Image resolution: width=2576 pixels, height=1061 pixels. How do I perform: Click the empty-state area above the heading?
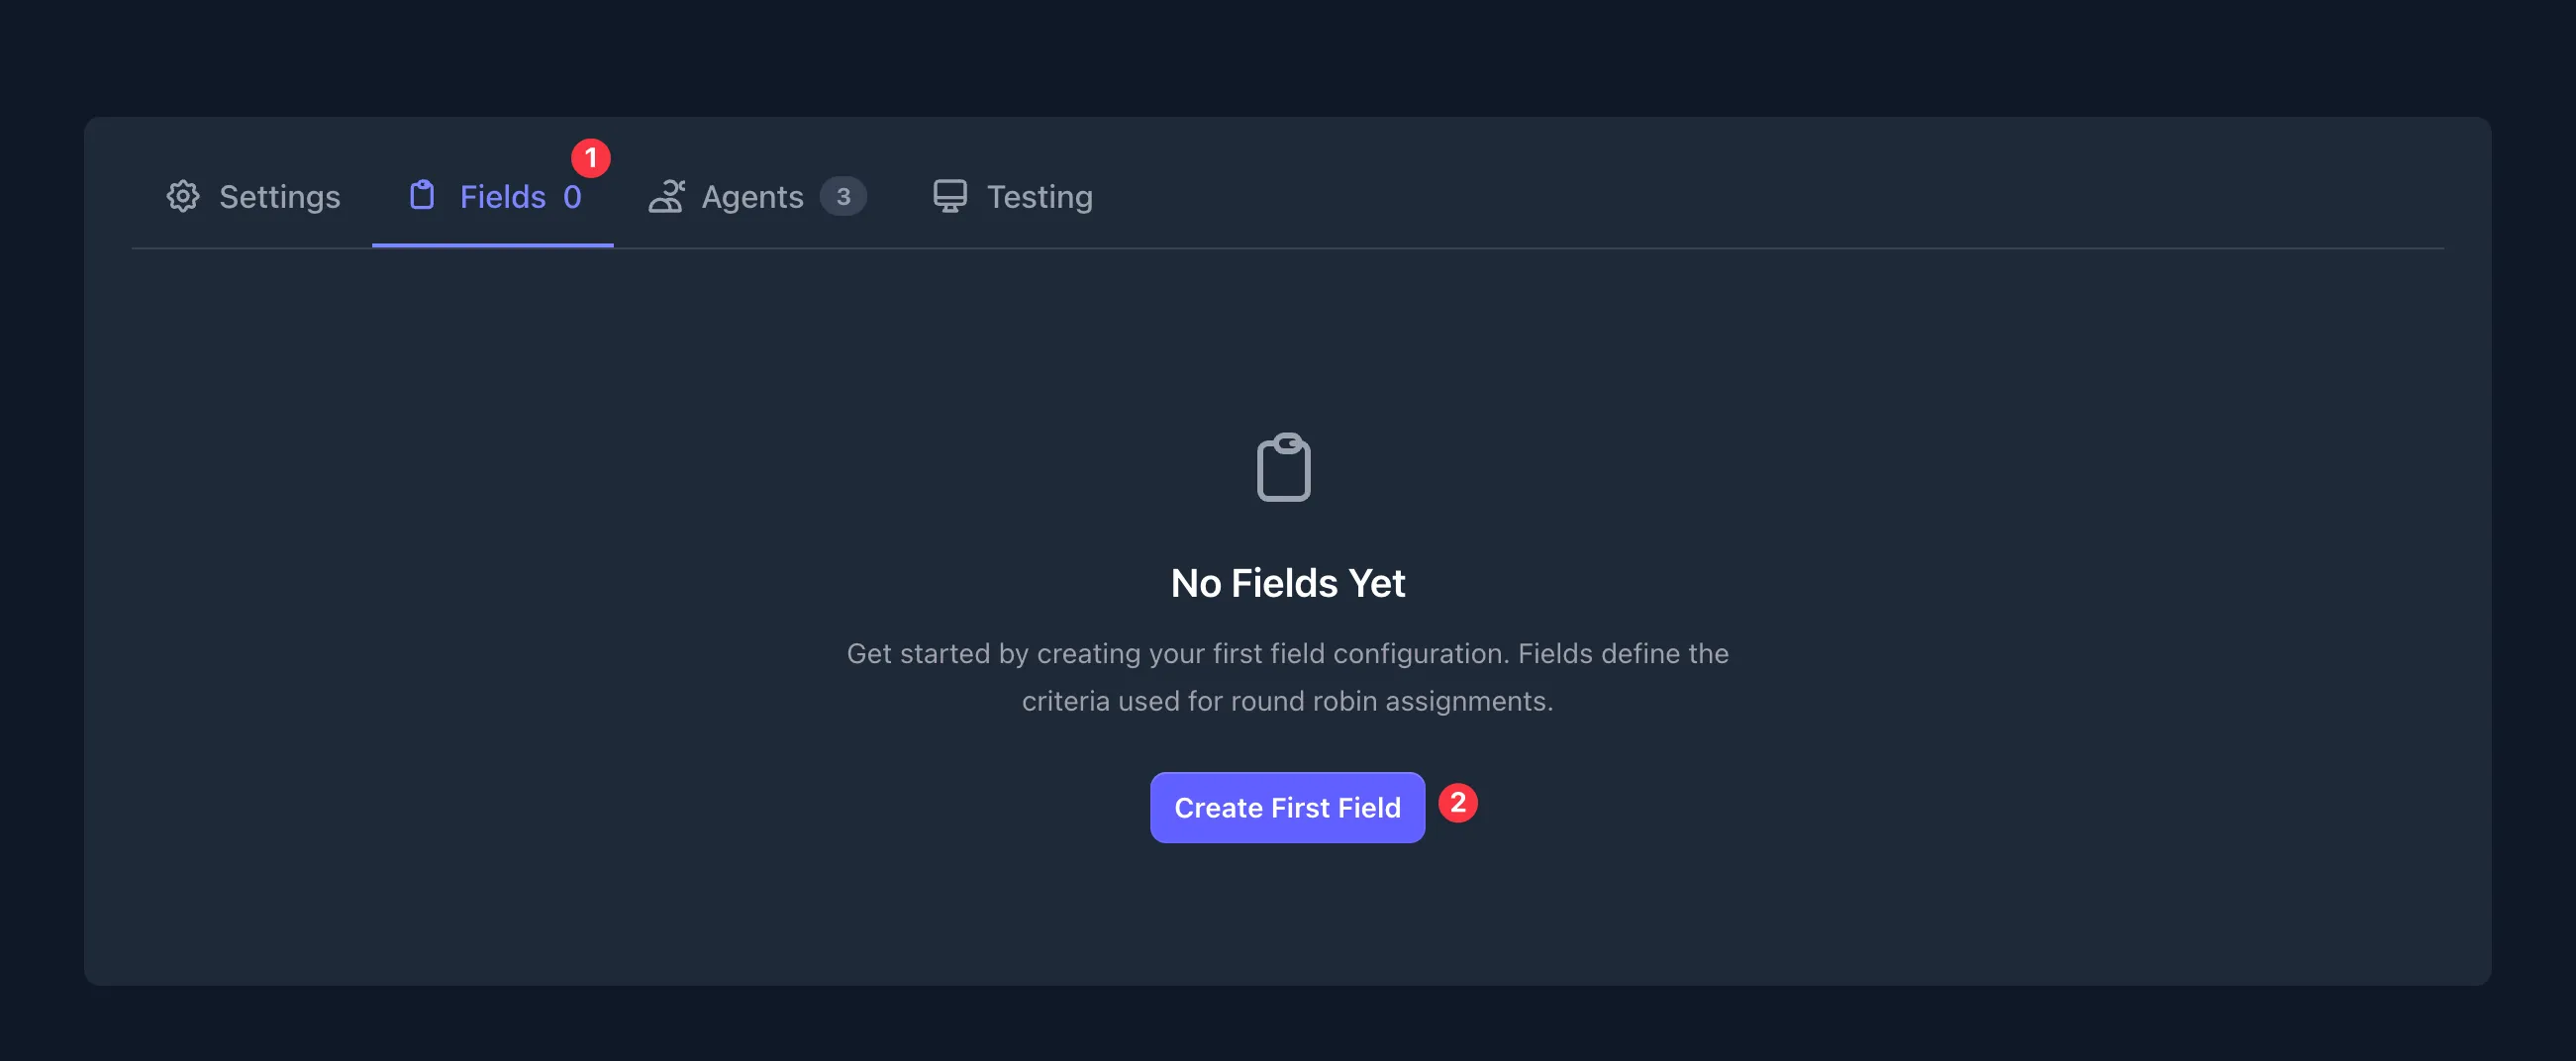tap(1287, 360)
